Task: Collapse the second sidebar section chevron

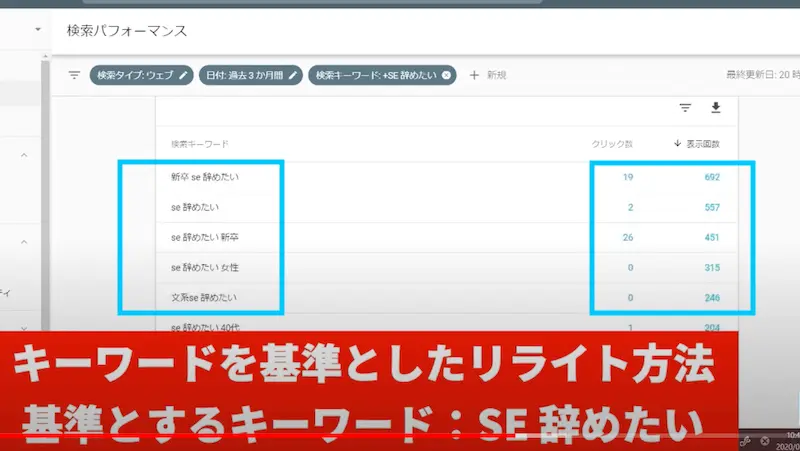Action: [x=24, y=241]
